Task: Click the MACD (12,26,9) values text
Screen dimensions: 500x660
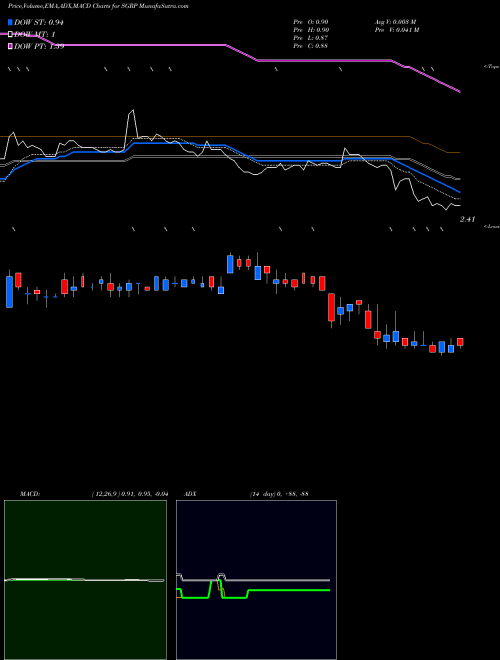Action: (130, 494)
